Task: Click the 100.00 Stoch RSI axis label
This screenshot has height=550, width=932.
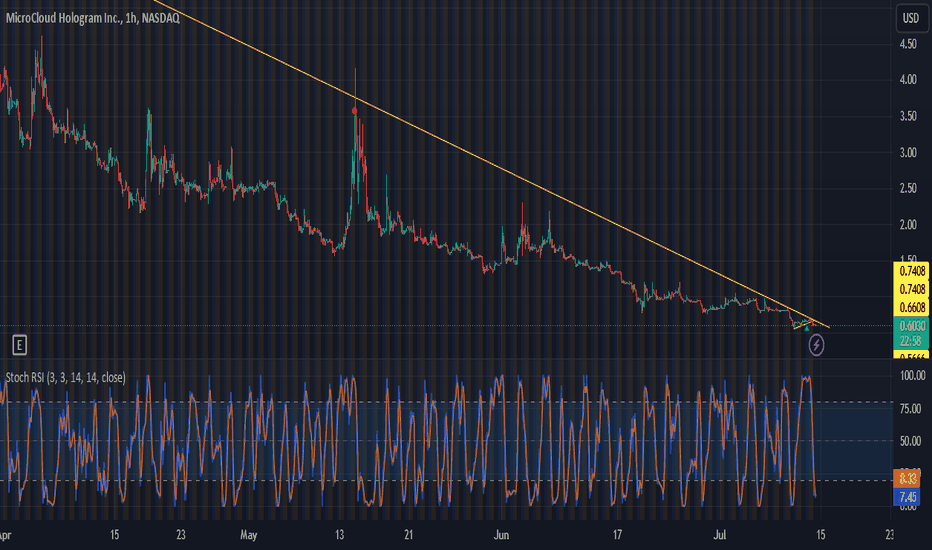Action: click(912, 376)
